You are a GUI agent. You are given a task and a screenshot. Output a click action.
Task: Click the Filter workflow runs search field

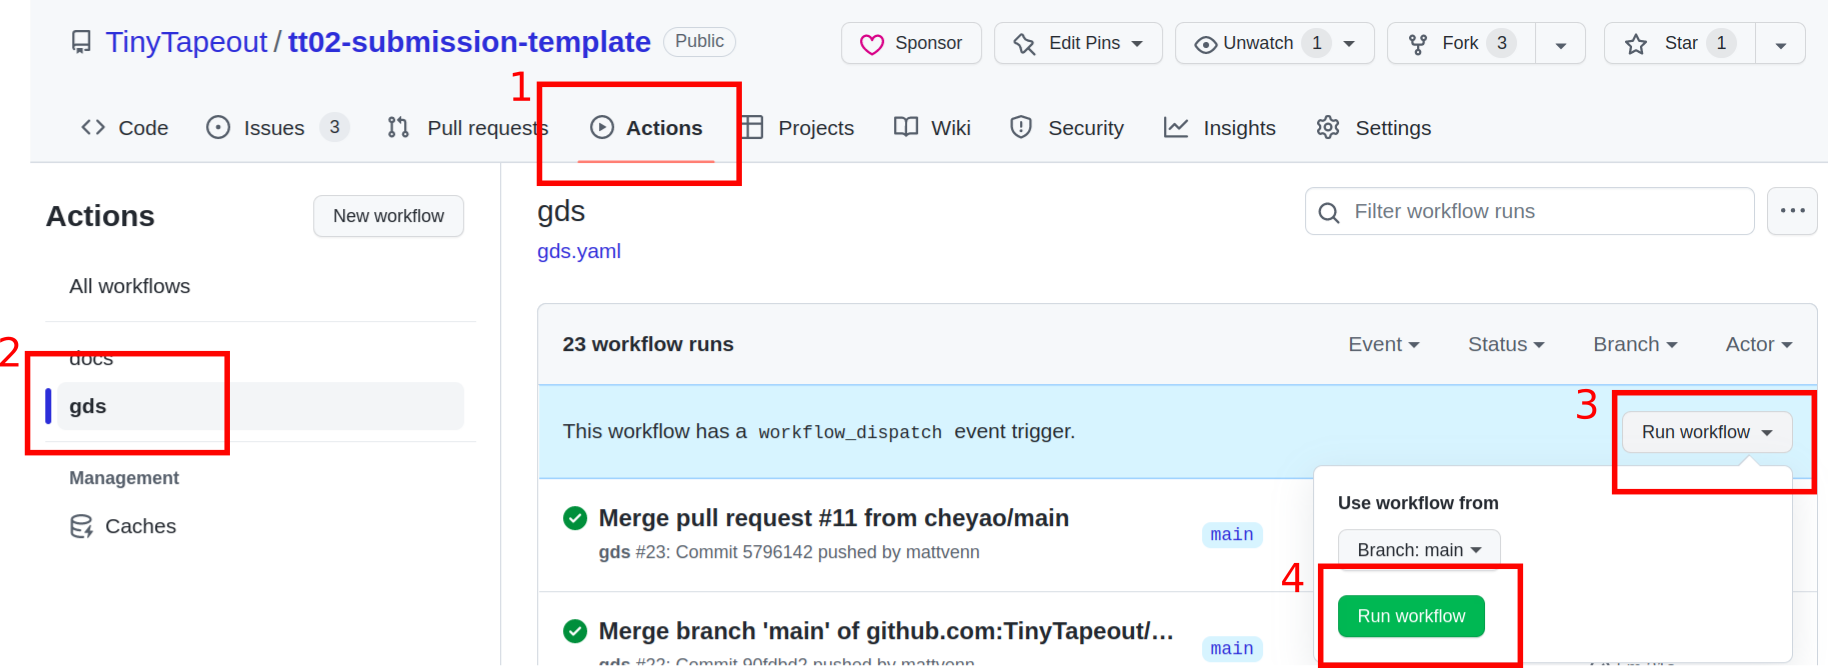click(x=1530, y=211)
